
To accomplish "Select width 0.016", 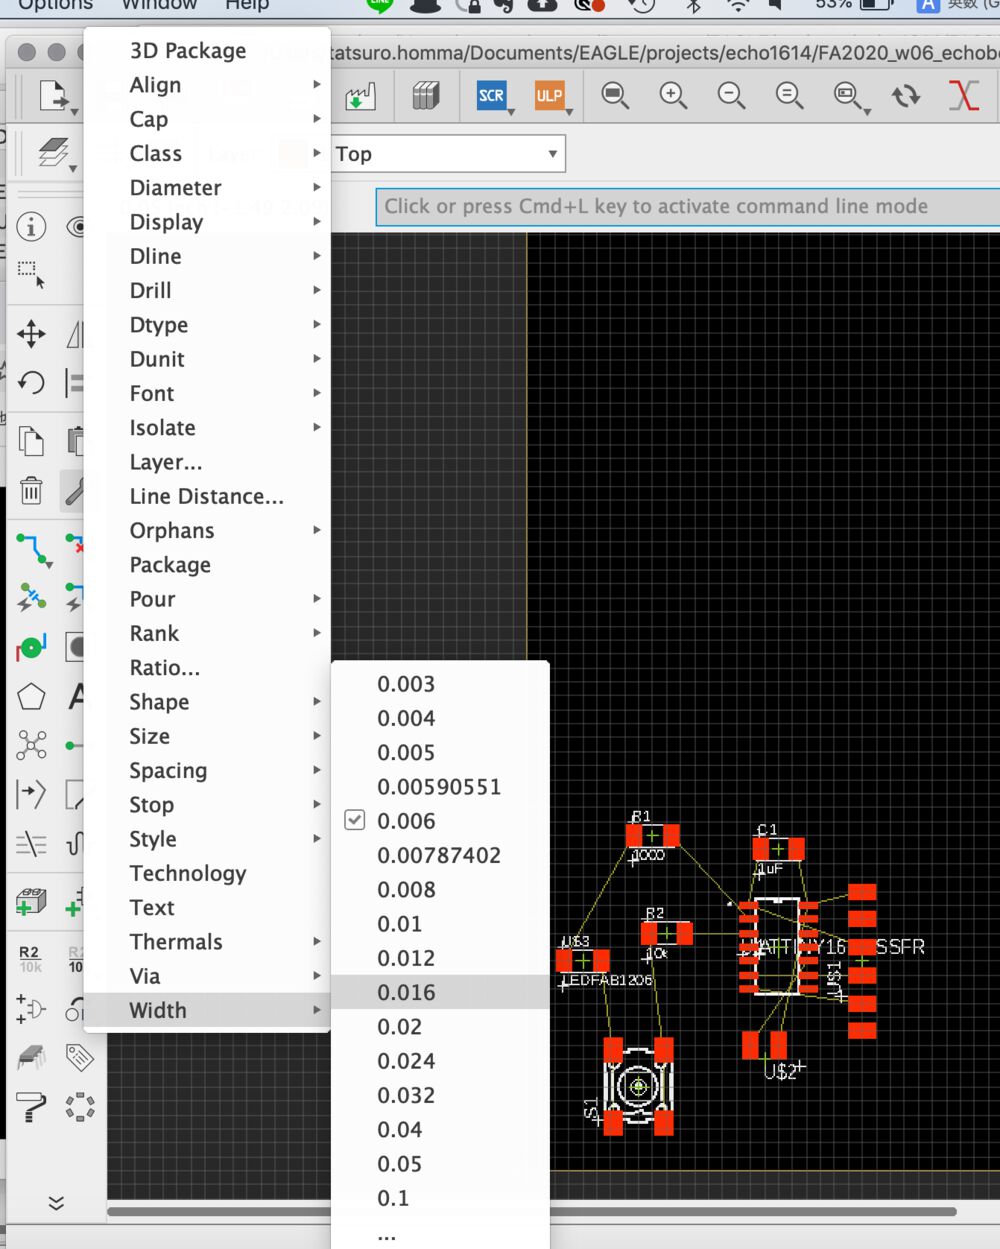I will (x=440, y=992).
